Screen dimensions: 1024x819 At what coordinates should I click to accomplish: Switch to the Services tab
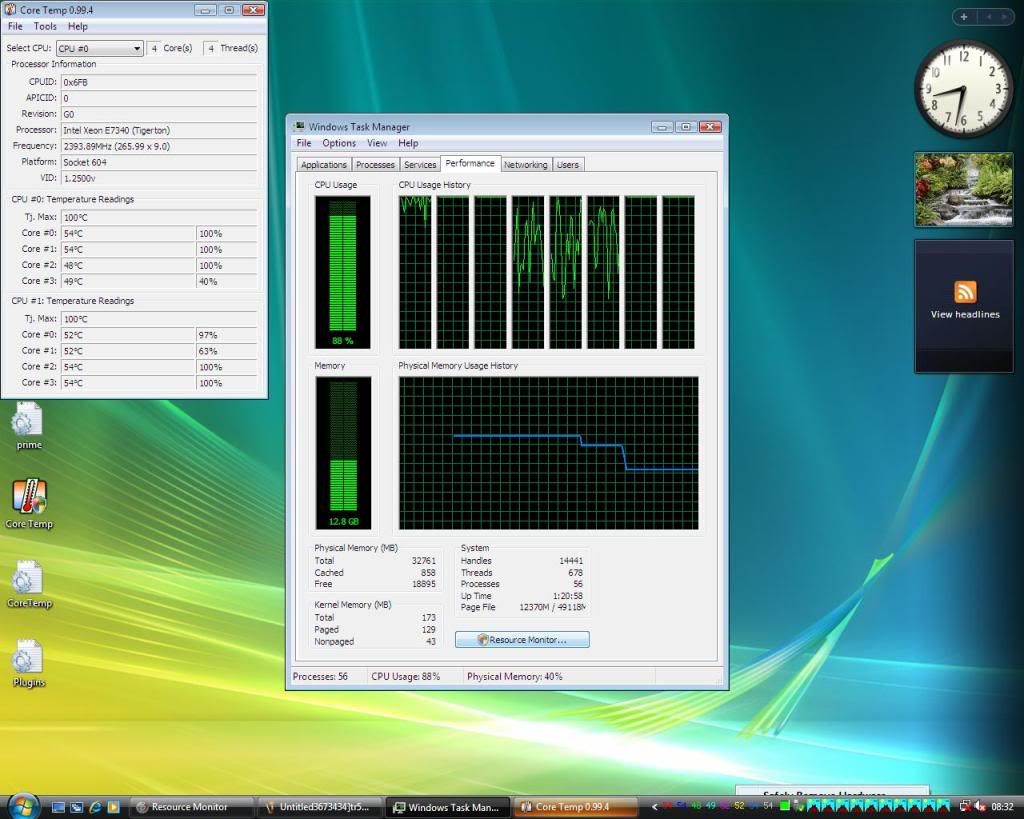coord(420,165)
